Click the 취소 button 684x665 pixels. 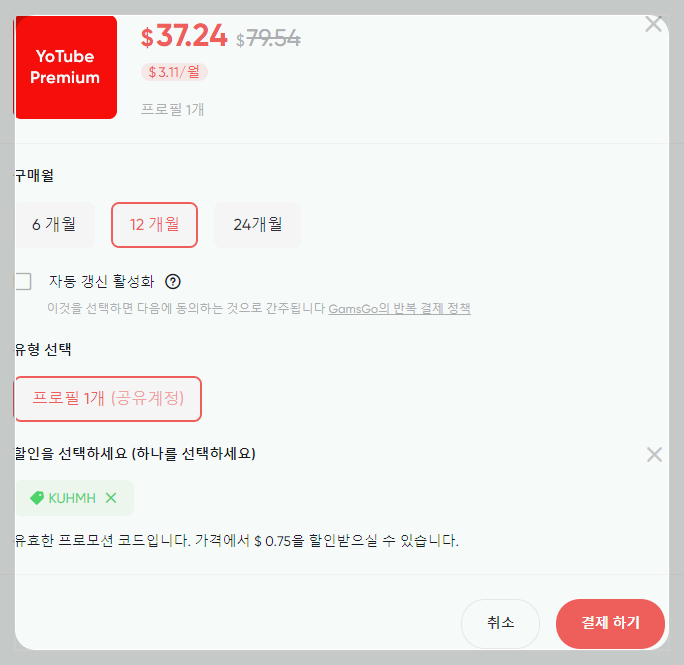click(x=500, y=623)
